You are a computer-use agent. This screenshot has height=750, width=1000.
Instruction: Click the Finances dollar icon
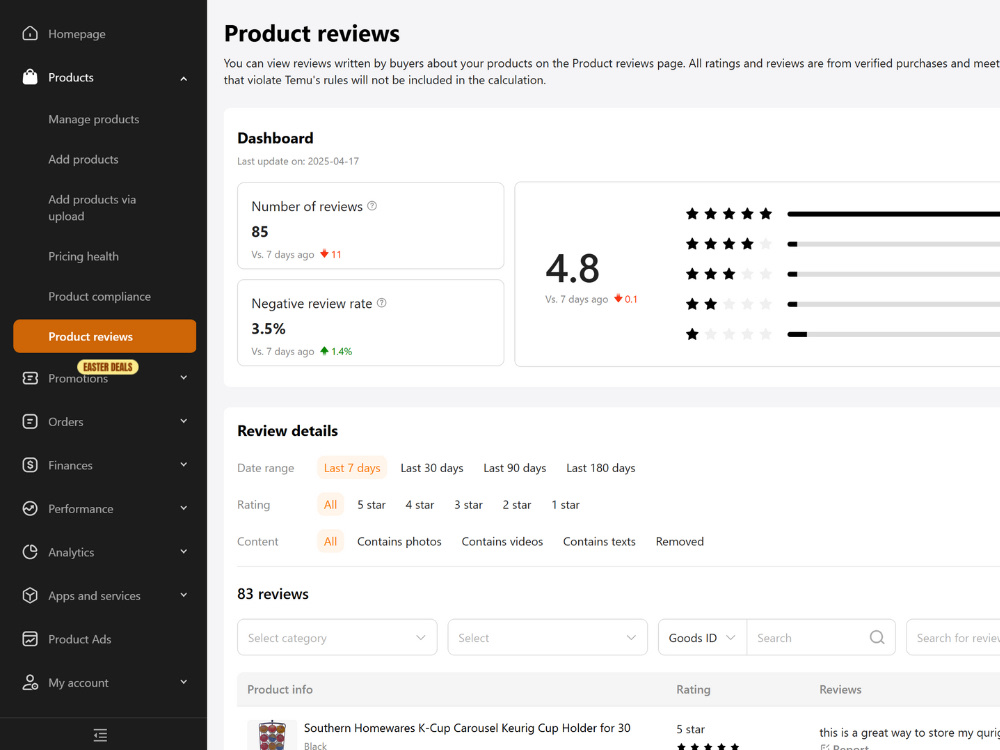pyautogui.click(x=30, y=465)
